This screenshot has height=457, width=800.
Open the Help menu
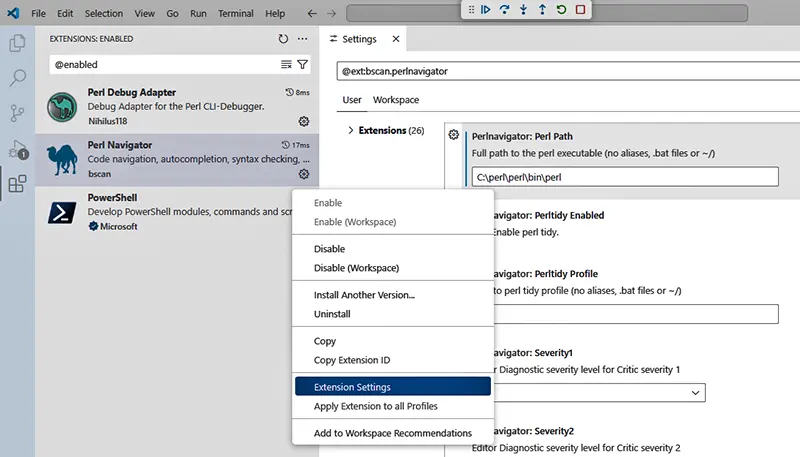tap(275, 13)
